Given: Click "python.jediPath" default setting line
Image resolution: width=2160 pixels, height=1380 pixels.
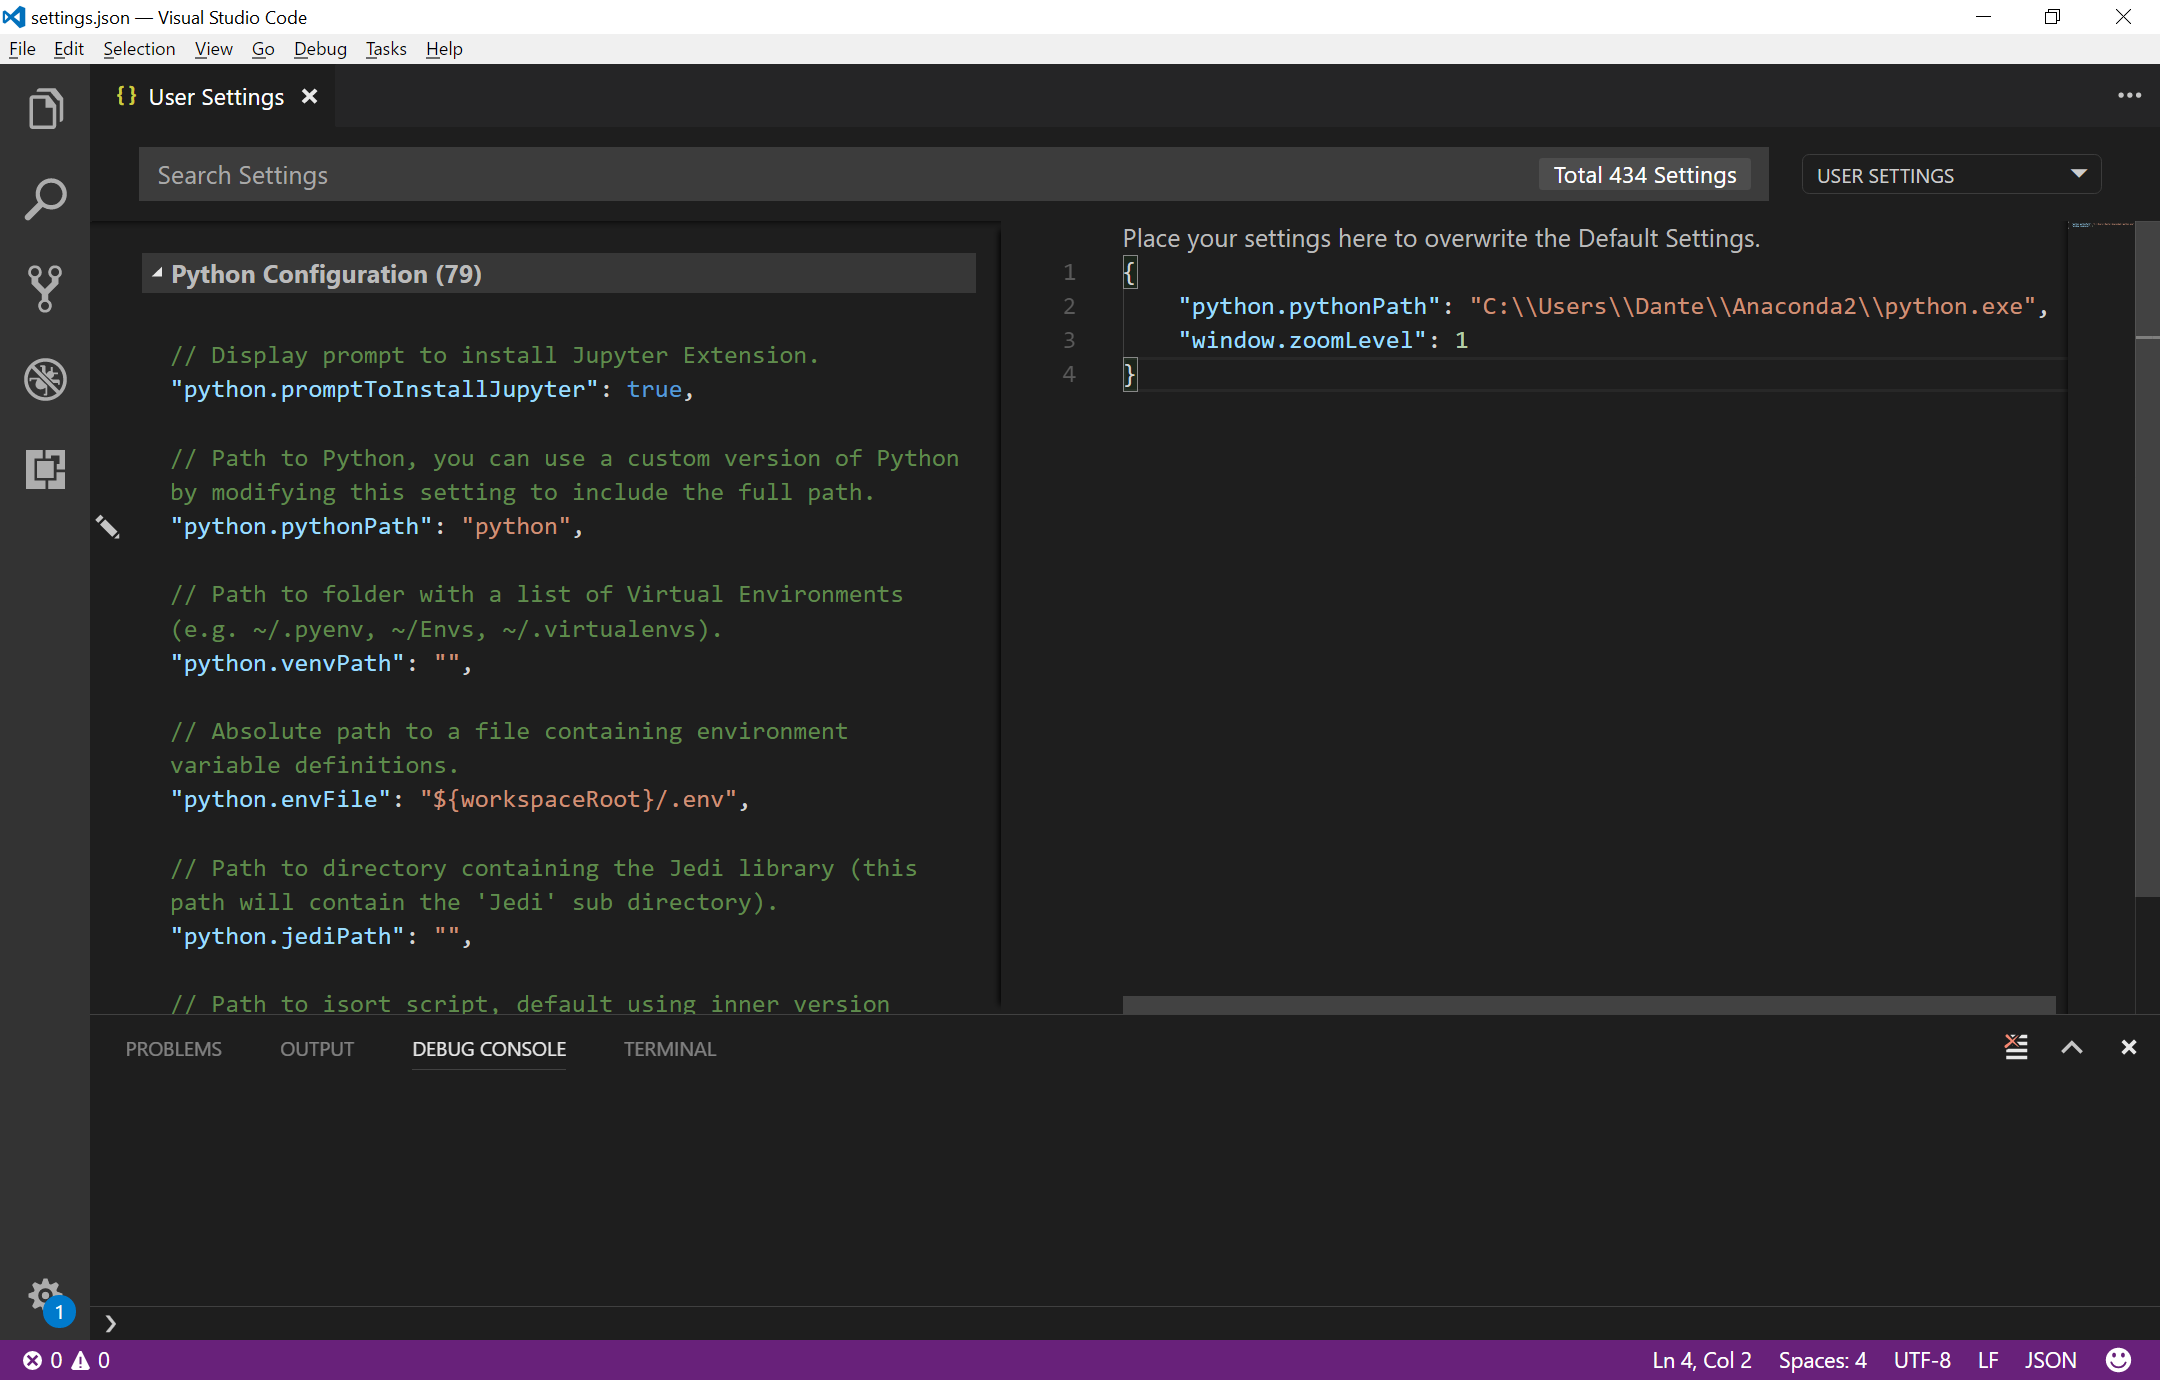Looking at the screenshot, I should click(x=320, y=936).
